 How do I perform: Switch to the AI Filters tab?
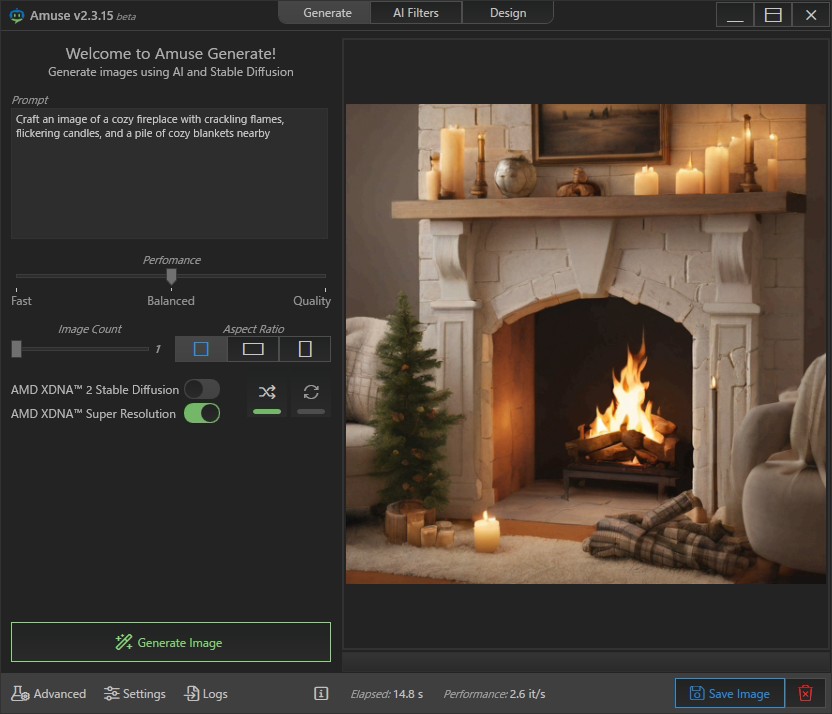point(417,13)
